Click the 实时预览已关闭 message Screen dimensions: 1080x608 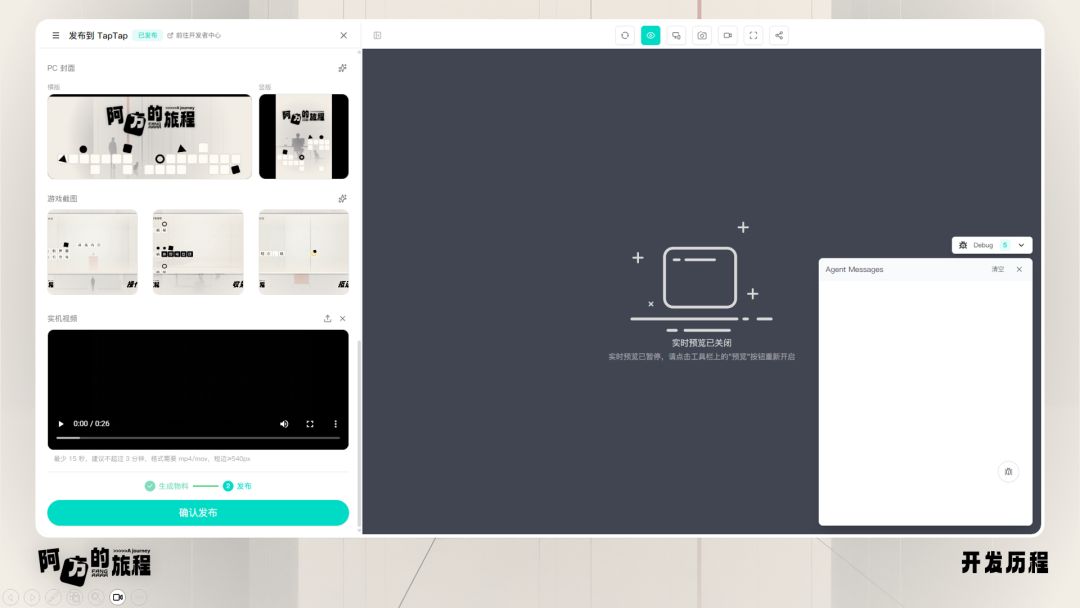[701, 342]
